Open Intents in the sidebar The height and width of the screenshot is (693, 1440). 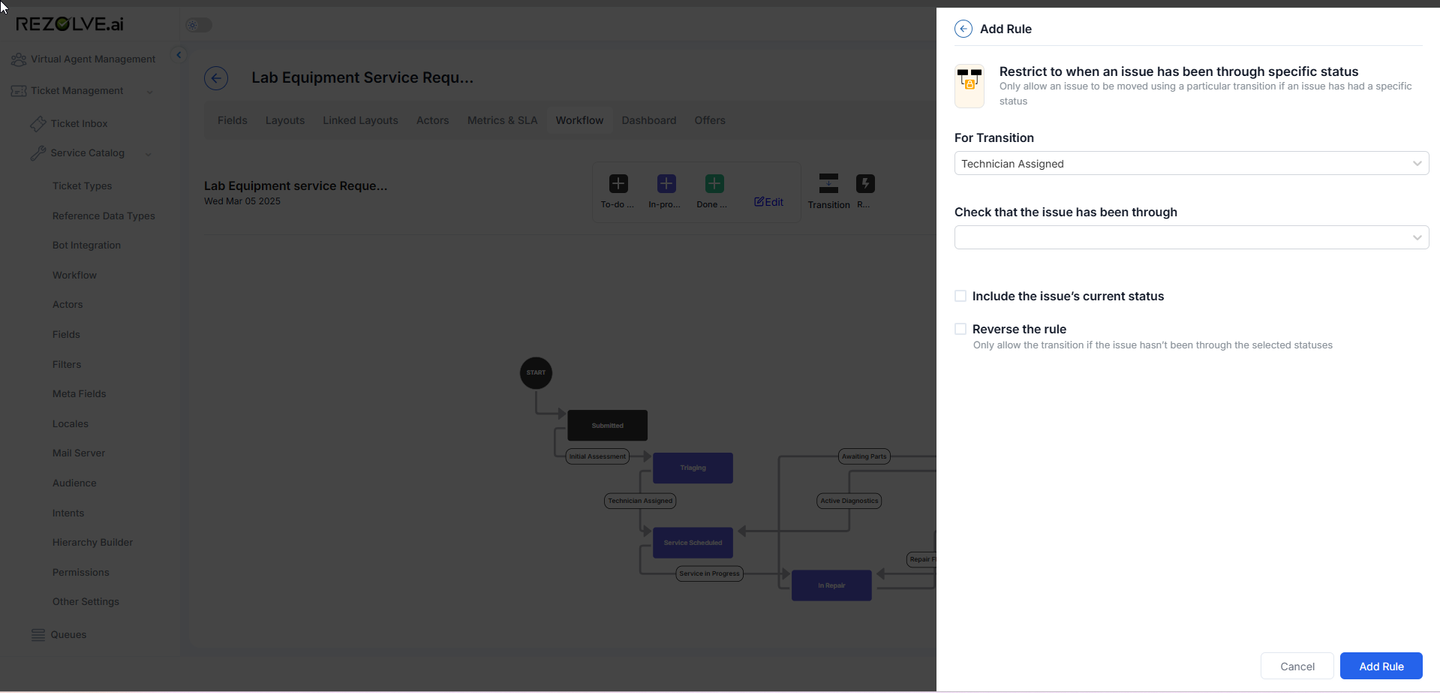68,513
